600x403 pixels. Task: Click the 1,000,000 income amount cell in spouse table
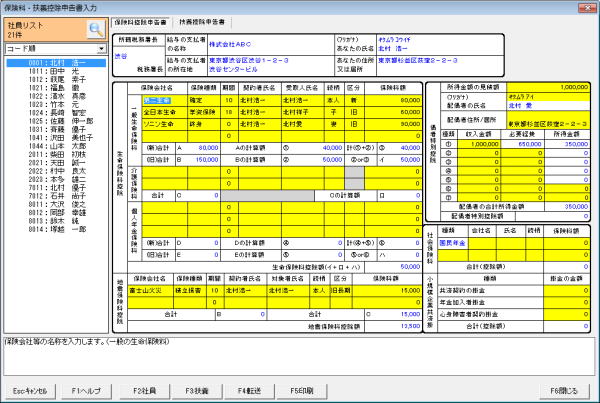479,144
